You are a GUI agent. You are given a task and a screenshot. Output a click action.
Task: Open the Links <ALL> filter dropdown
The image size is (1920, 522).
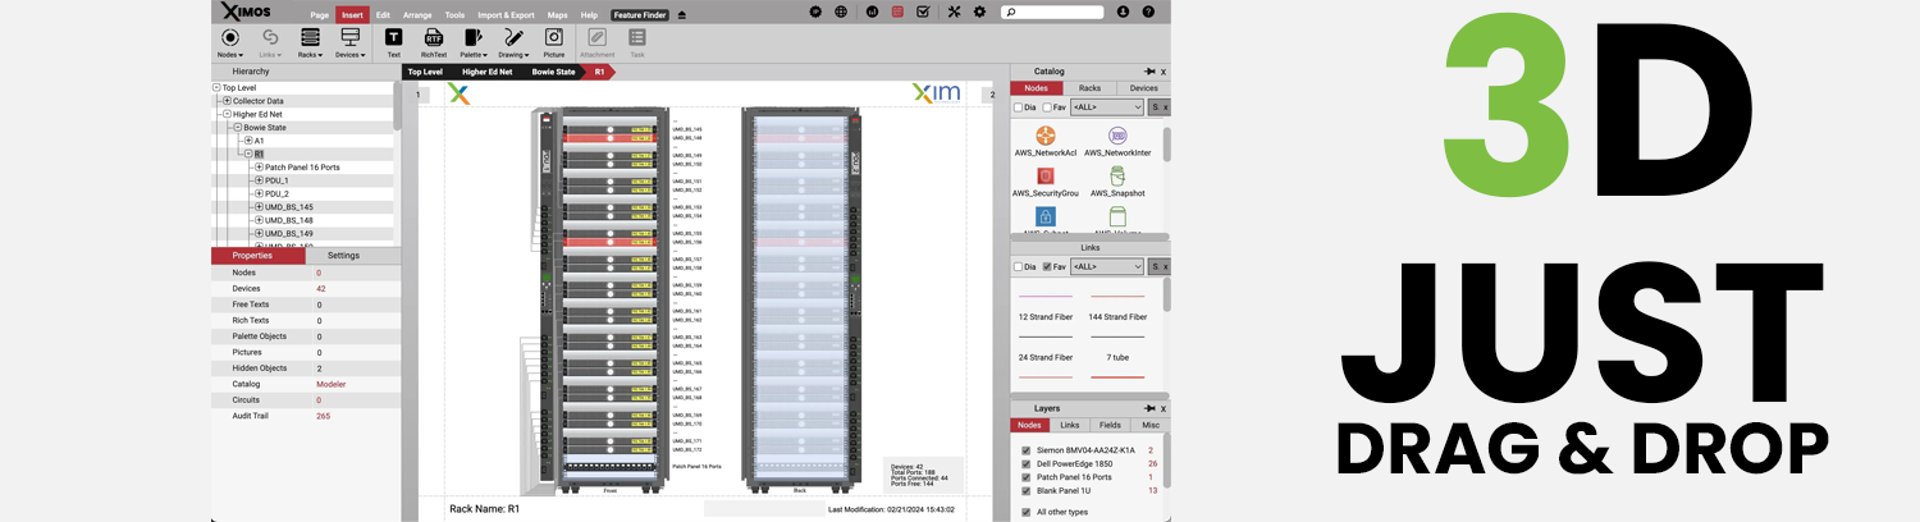(x=1107, y=267)
